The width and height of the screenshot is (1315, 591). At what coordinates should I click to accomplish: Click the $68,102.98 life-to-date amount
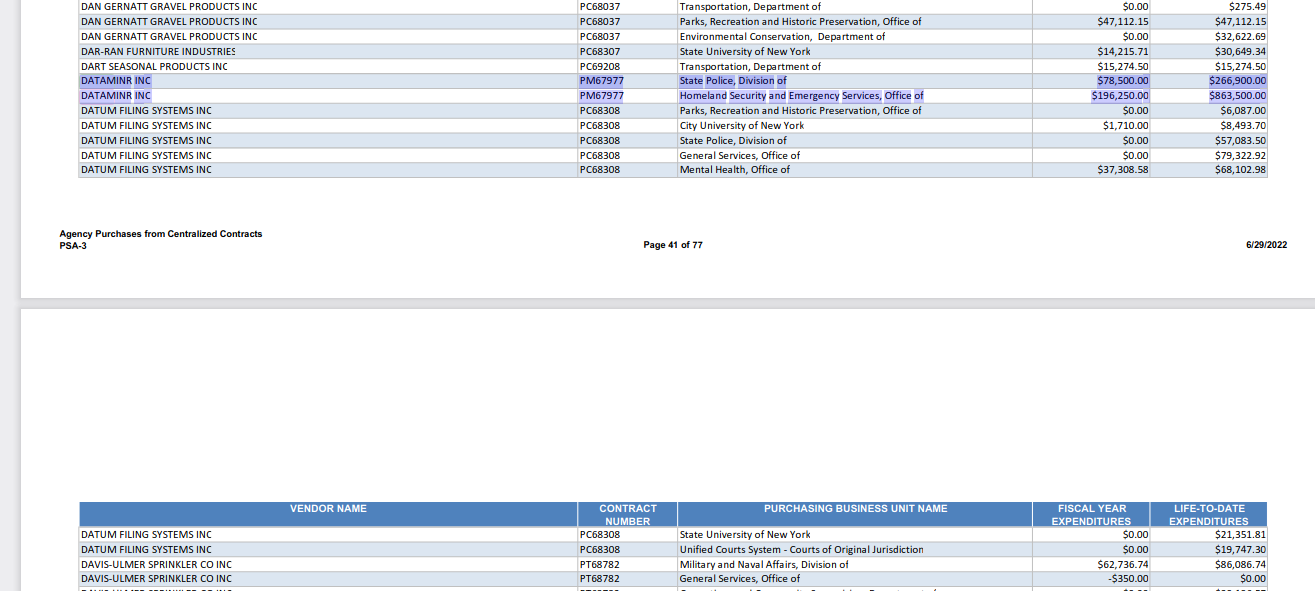(x=1240, y=170)
